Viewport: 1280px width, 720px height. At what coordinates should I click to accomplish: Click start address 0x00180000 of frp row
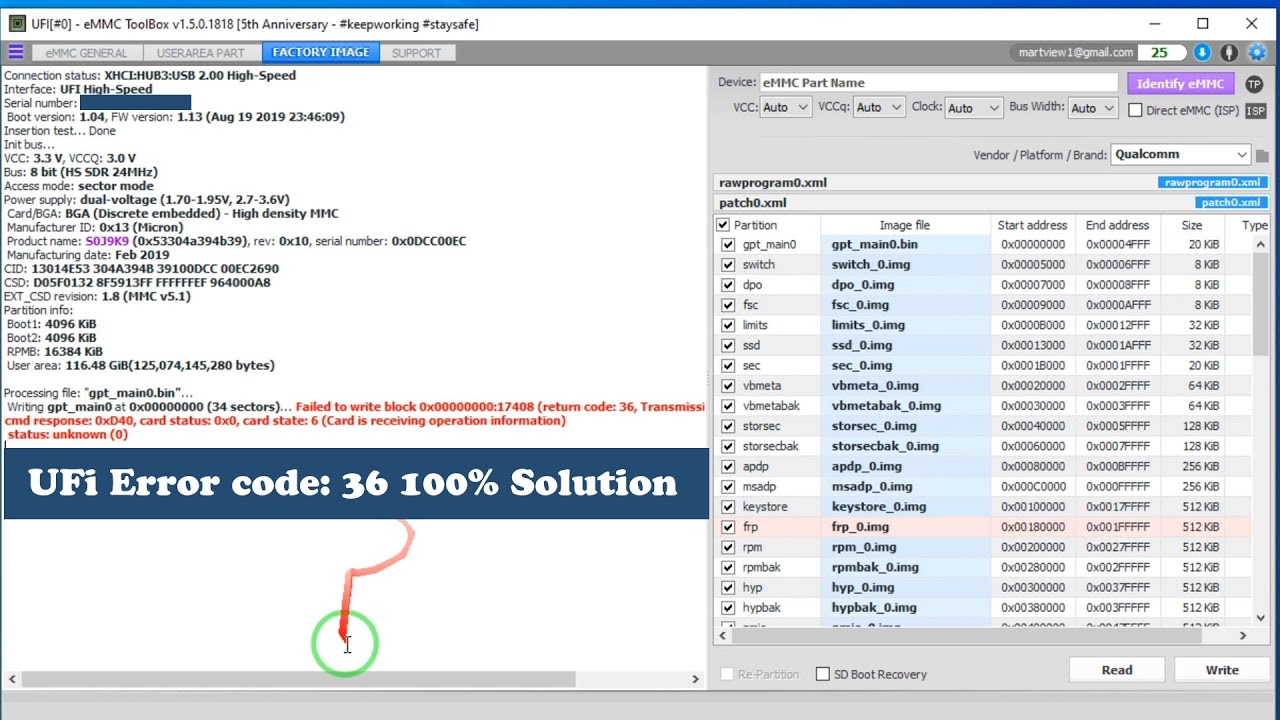(x=1033, y=527)
